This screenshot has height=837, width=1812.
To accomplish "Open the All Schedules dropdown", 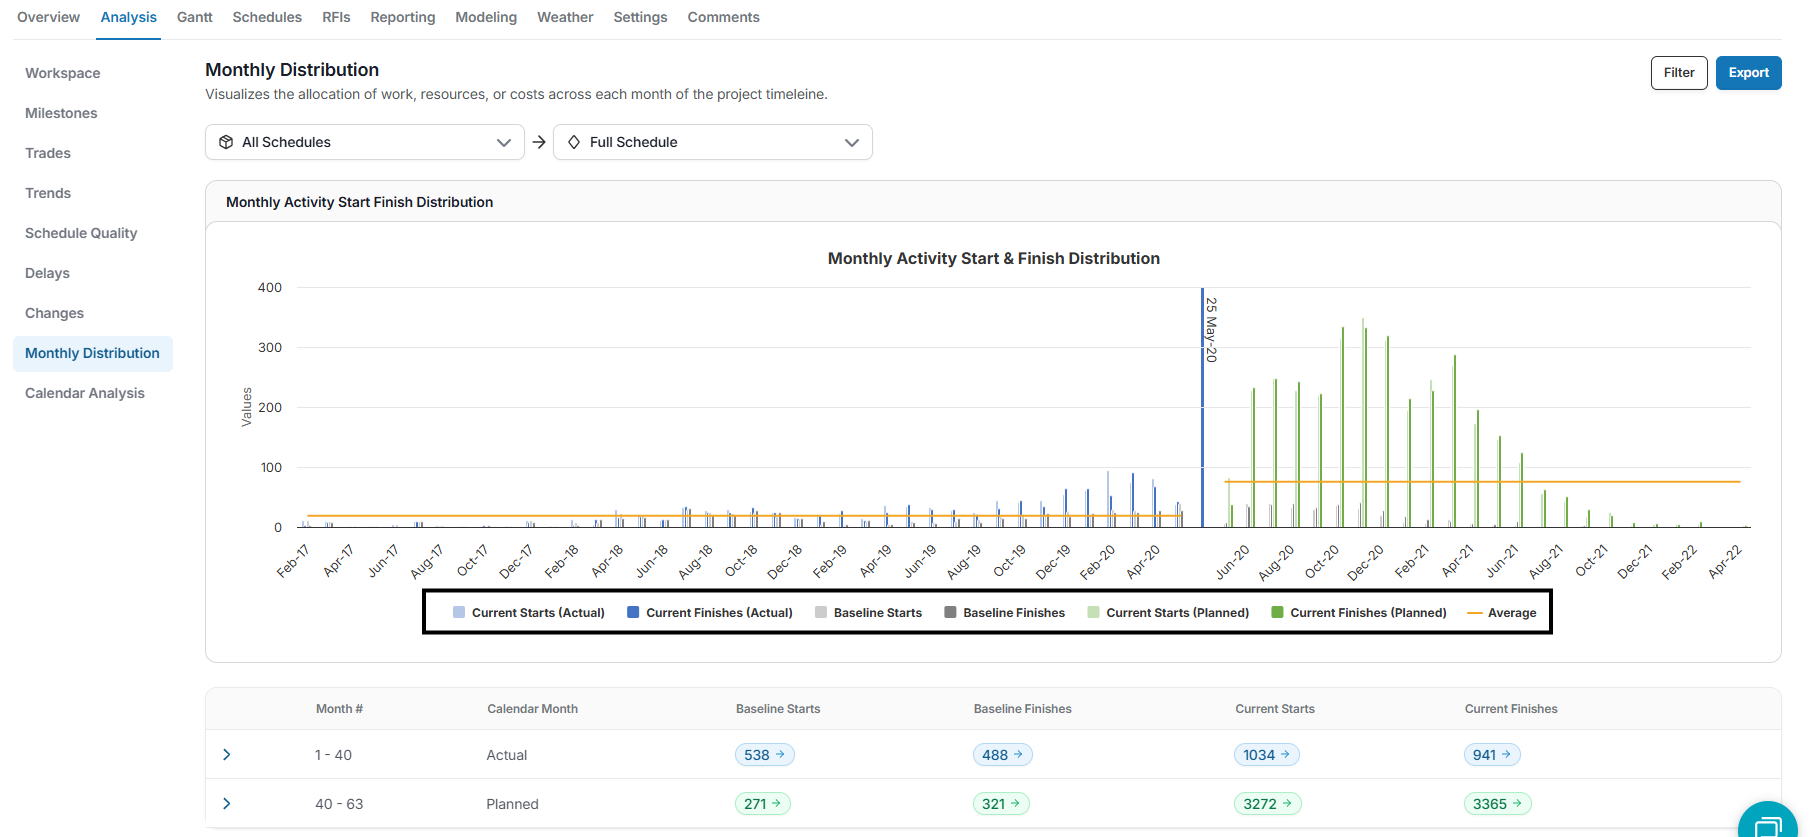I will (365, 142).
